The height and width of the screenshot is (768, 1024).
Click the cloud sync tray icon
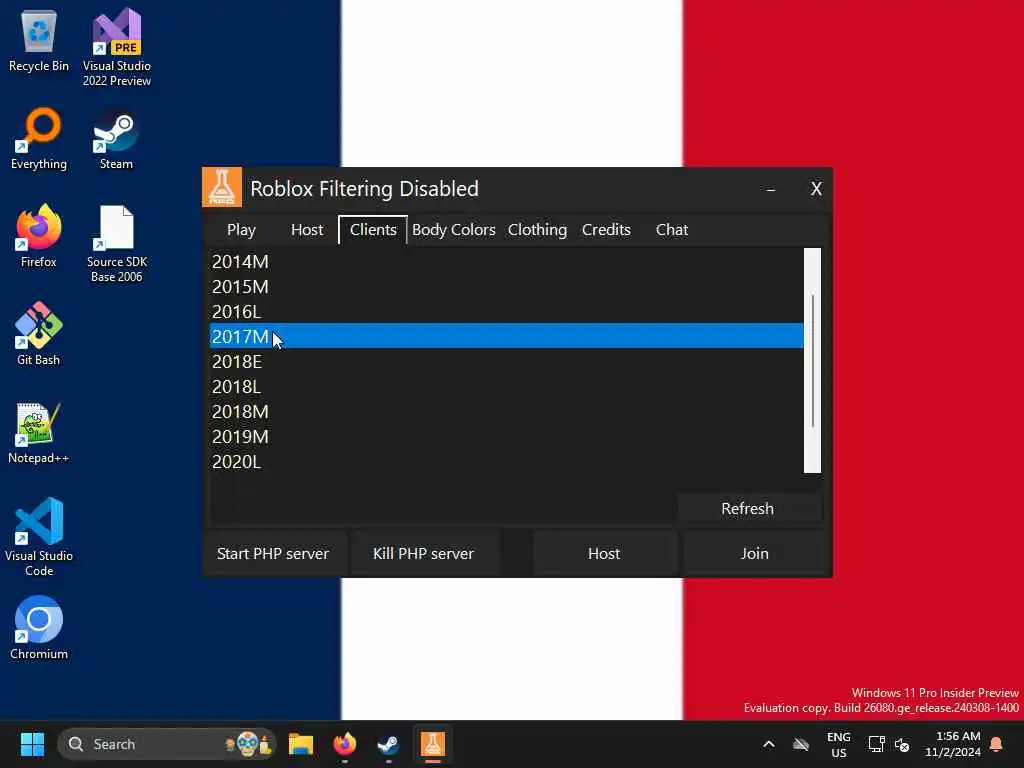pos(801,744)
